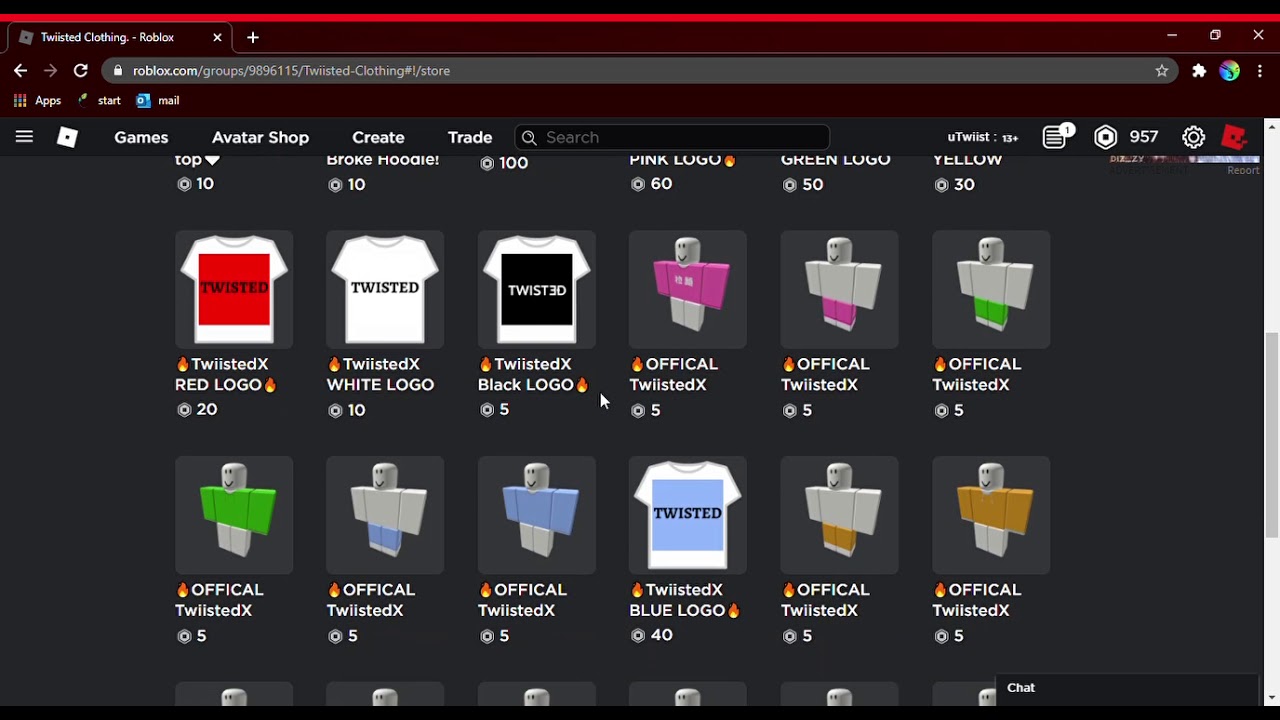Click the Roblox logo home icon
This screenshot has width=1280, height=720.
[x=67, y=137]
